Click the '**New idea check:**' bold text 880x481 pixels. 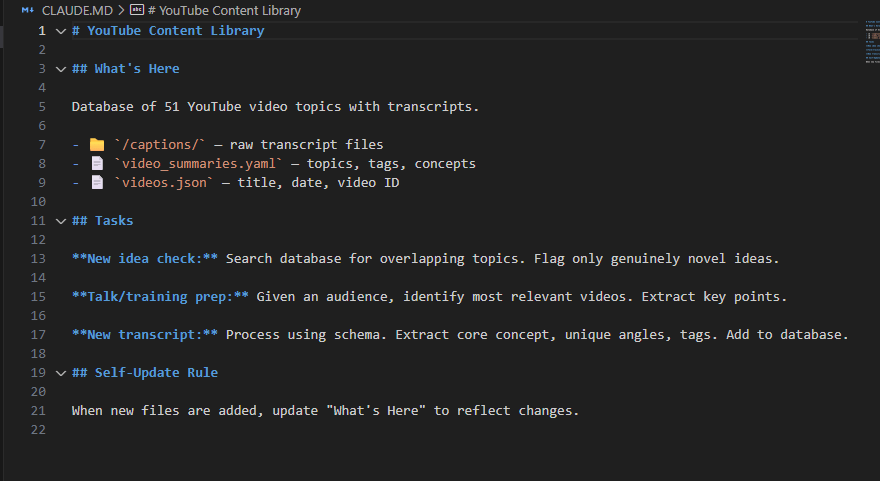[145, 259]
